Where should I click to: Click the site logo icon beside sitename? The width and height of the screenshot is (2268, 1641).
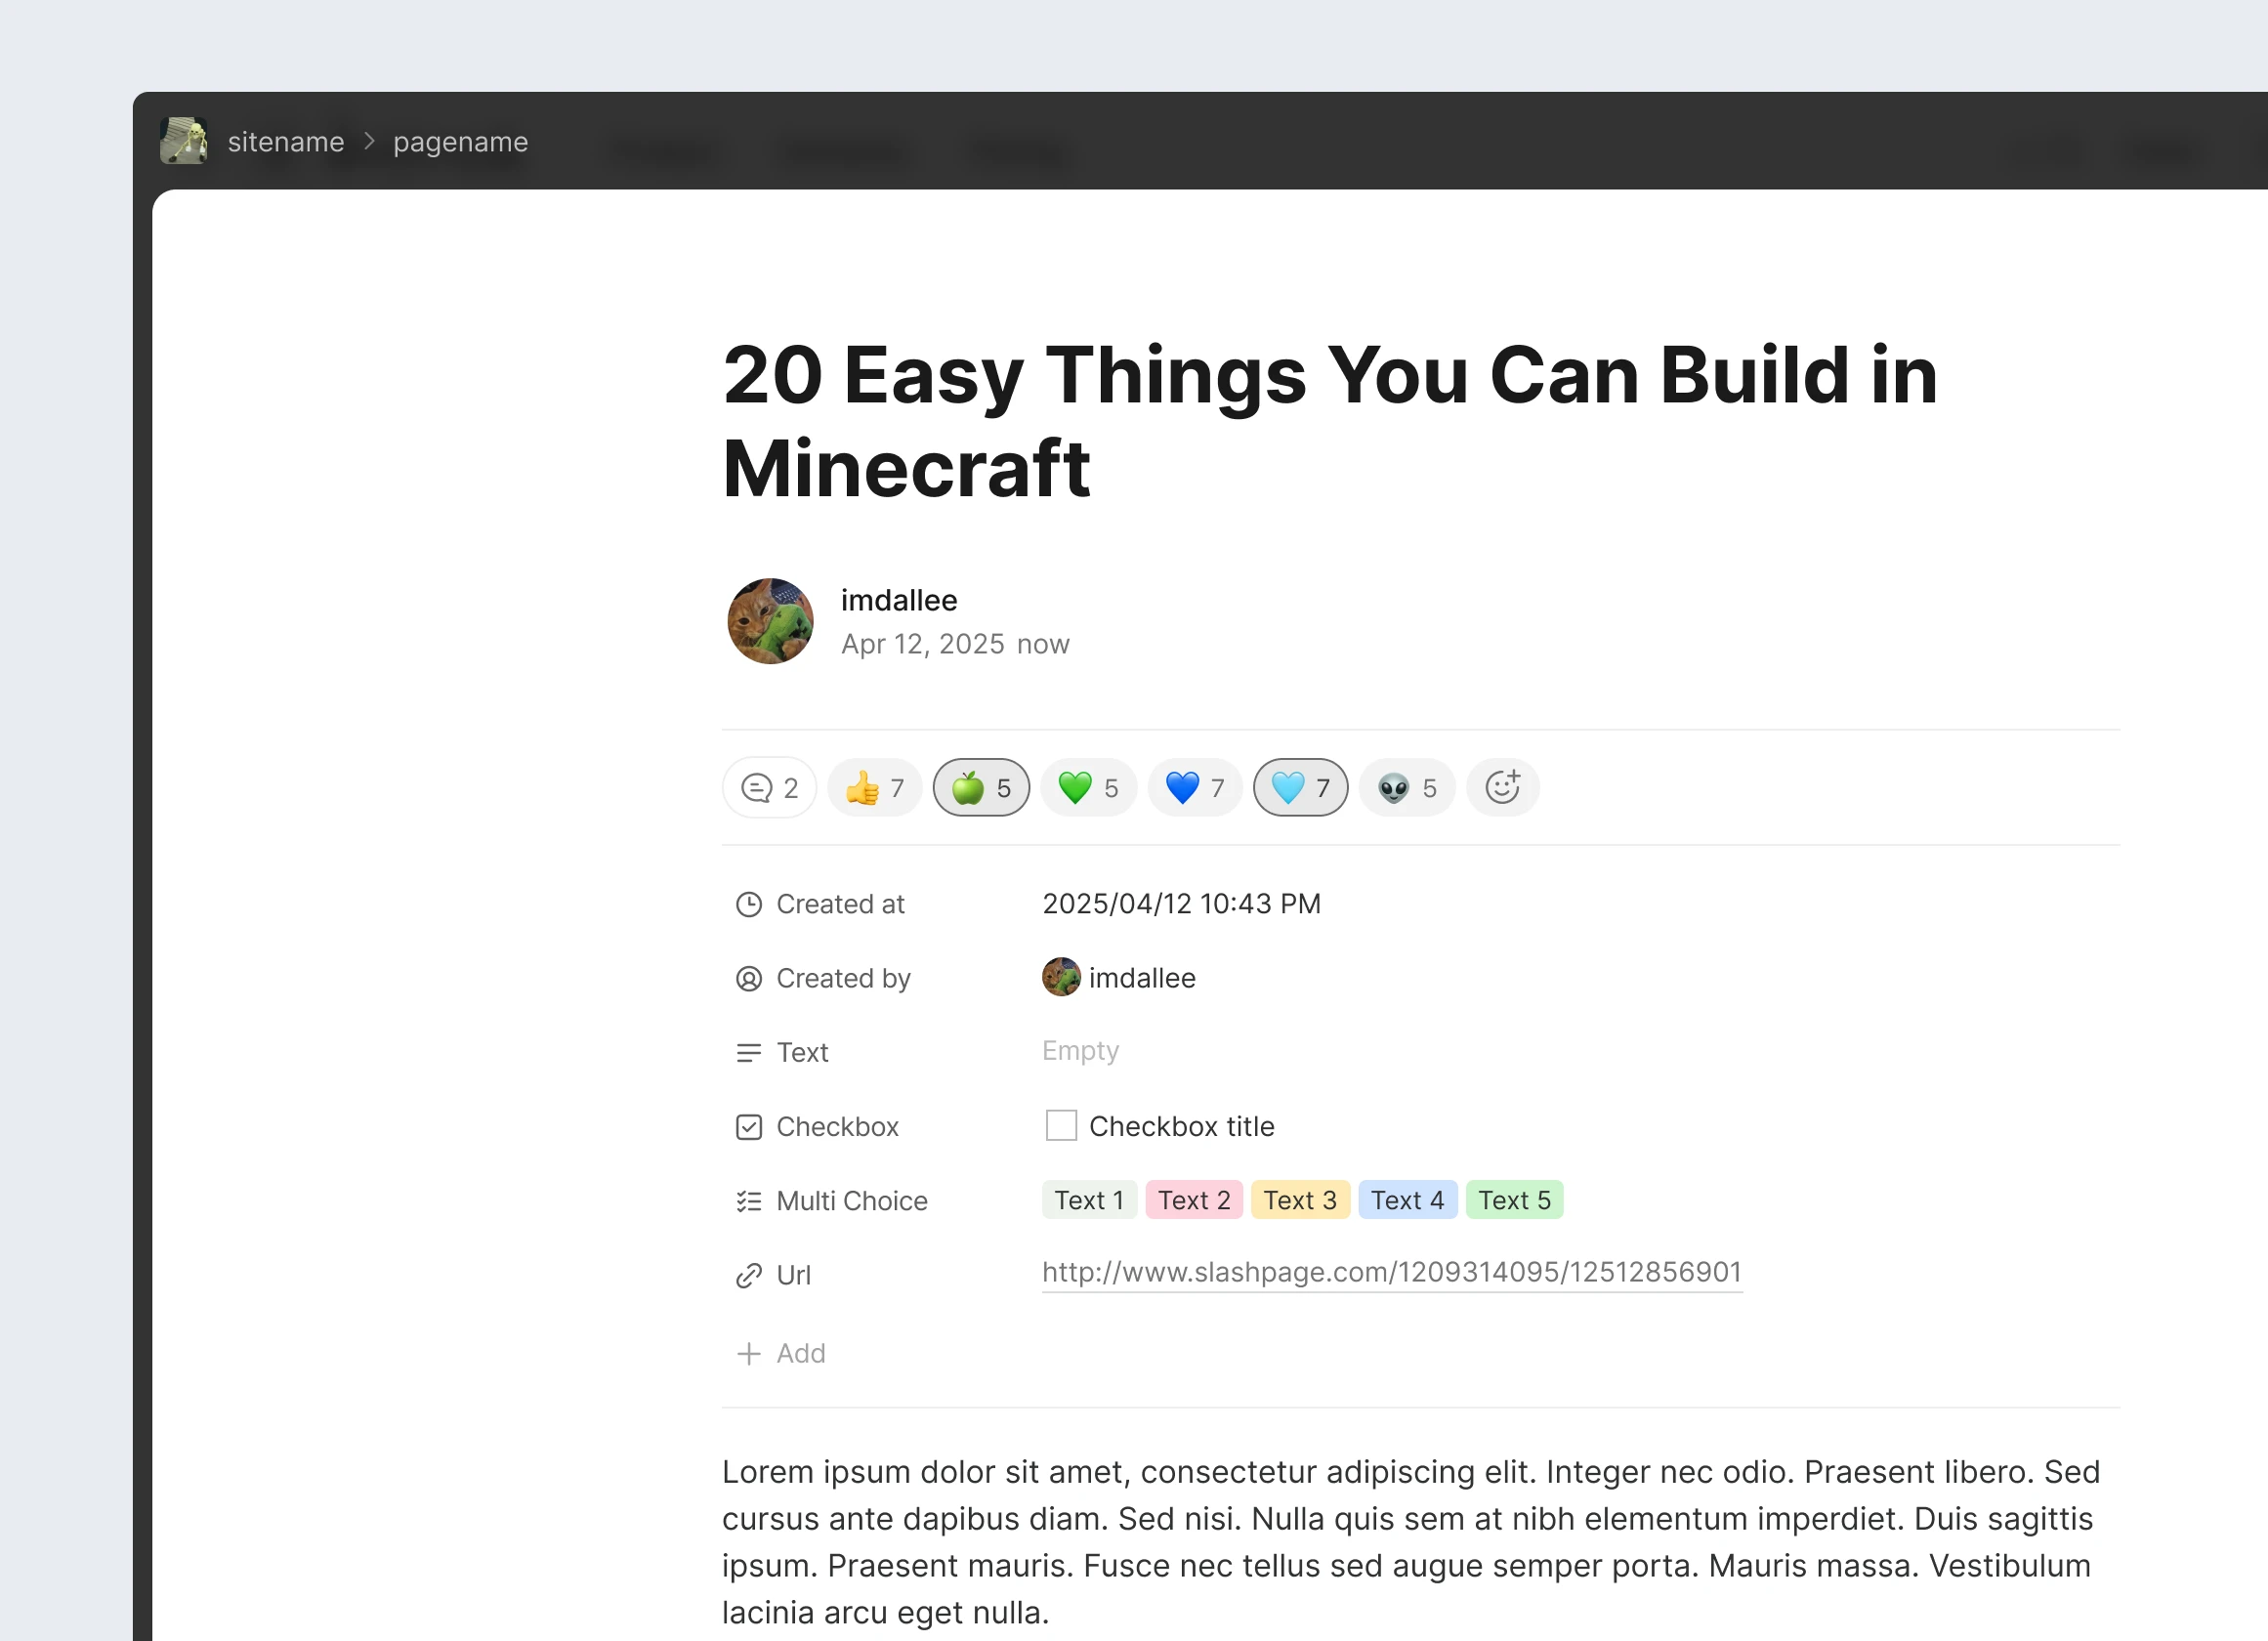click(184, 141)
